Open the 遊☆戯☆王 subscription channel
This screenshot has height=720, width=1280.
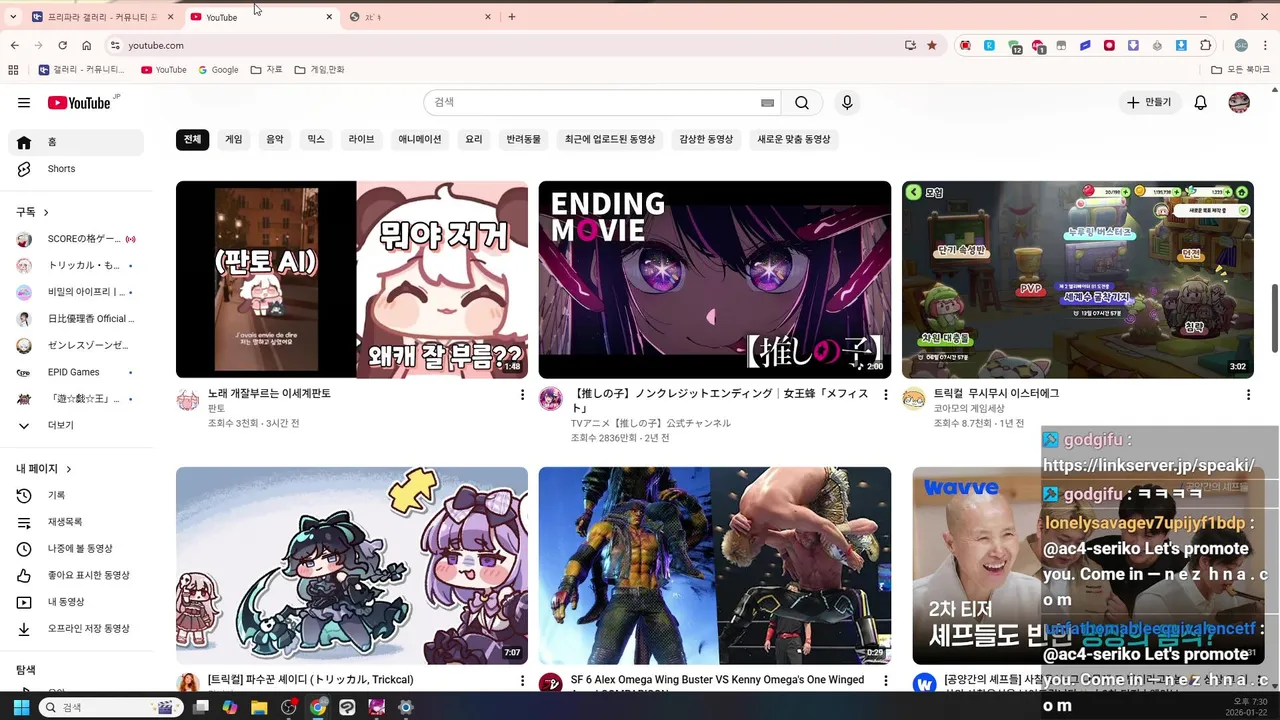[x=76, y=399]
